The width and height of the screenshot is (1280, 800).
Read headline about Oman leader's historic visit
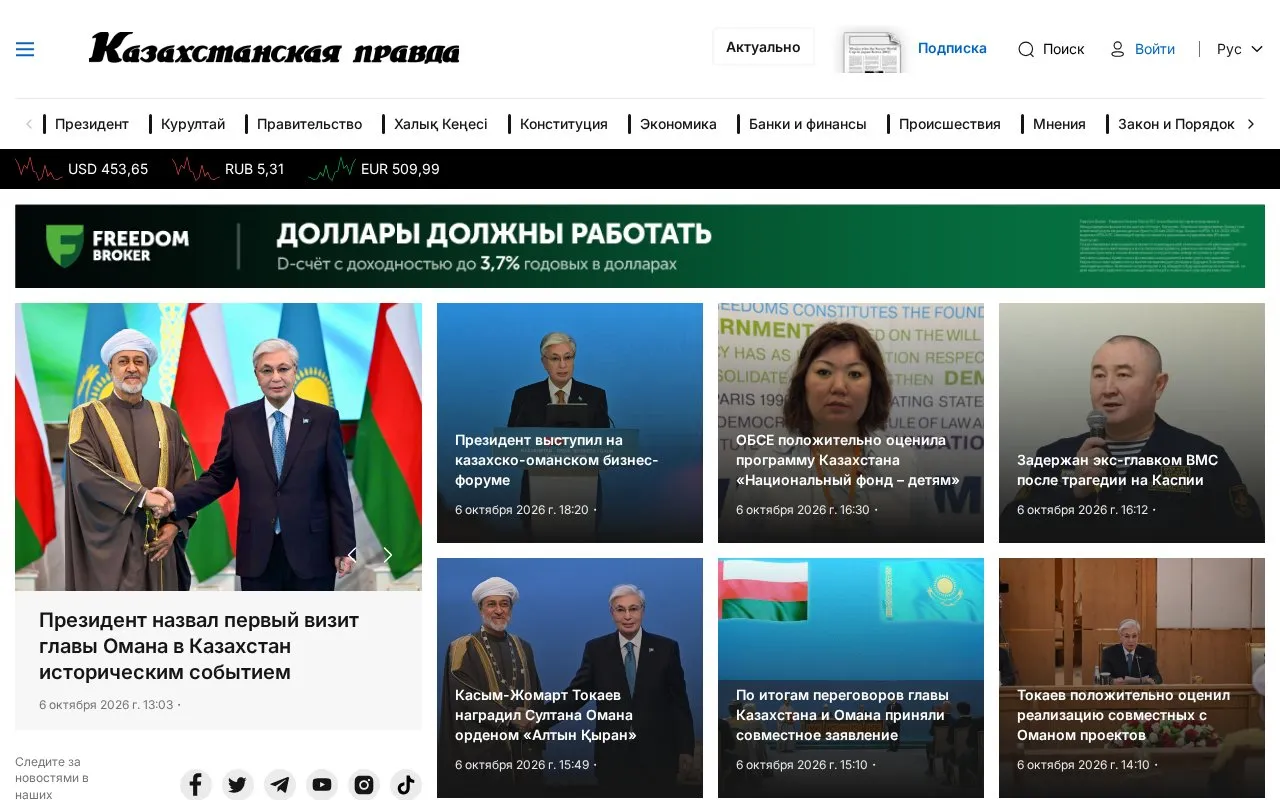pos(199,646)
